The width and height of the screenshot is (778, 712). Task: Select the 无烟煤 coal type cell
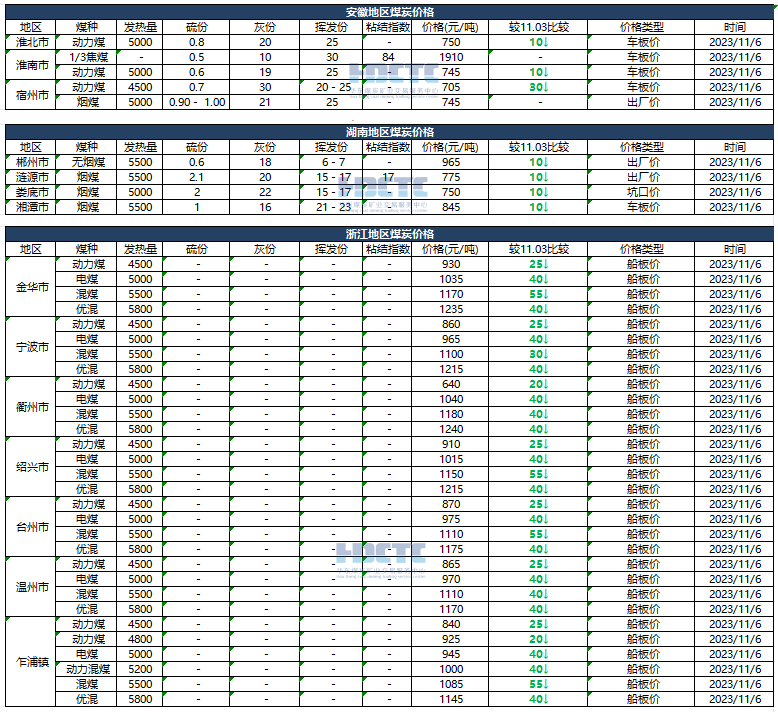point(87,162)
